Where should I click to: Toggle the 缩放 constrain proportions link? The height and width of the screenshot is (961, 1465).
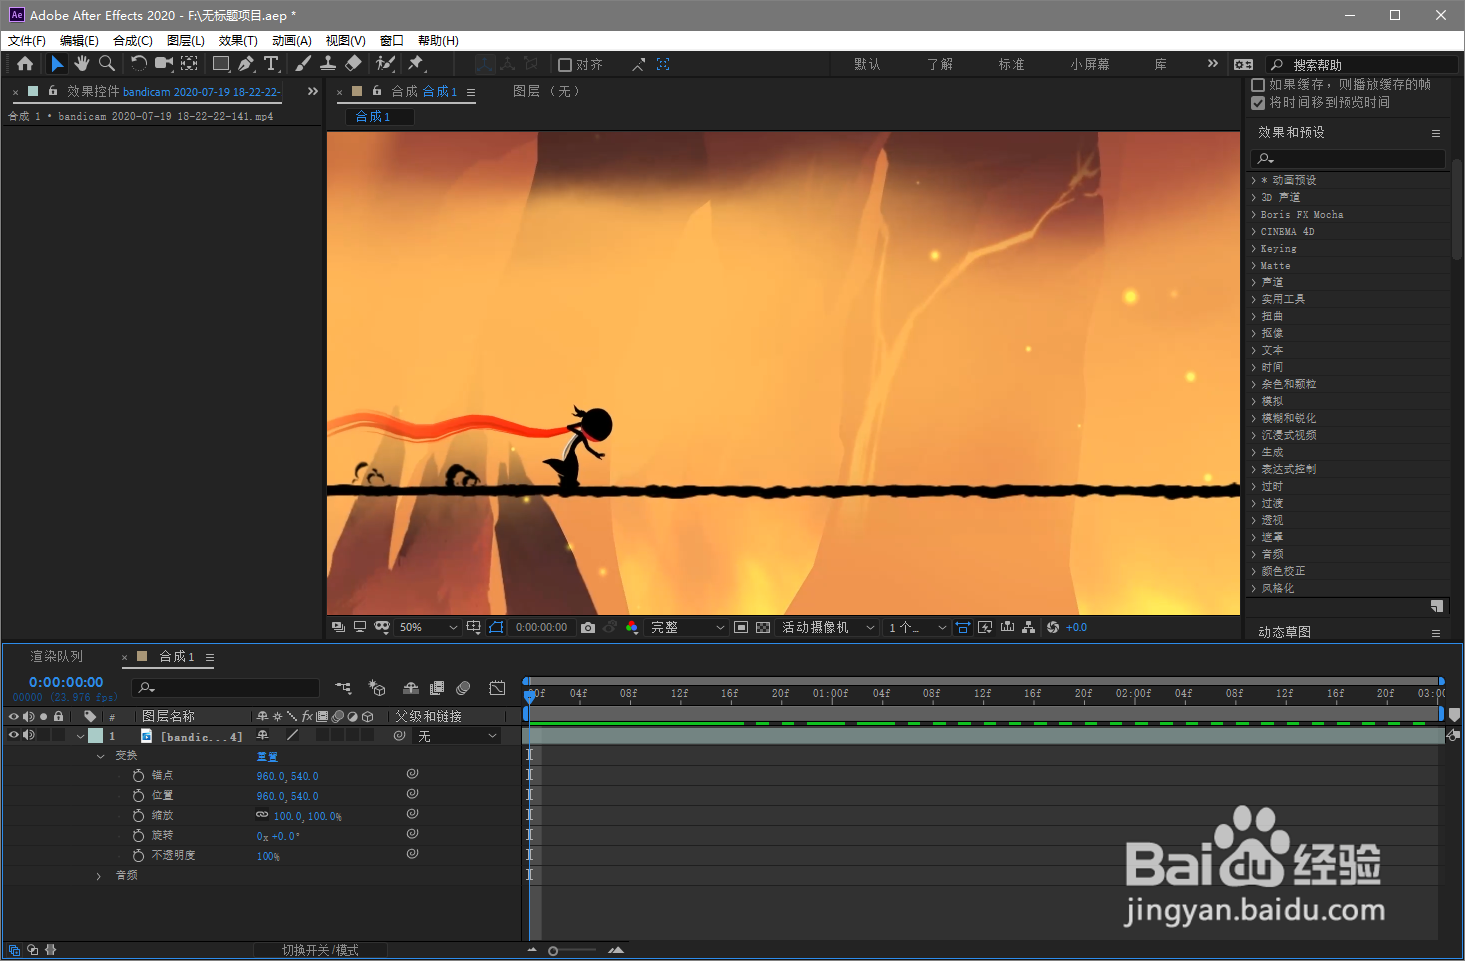[262, 815]
